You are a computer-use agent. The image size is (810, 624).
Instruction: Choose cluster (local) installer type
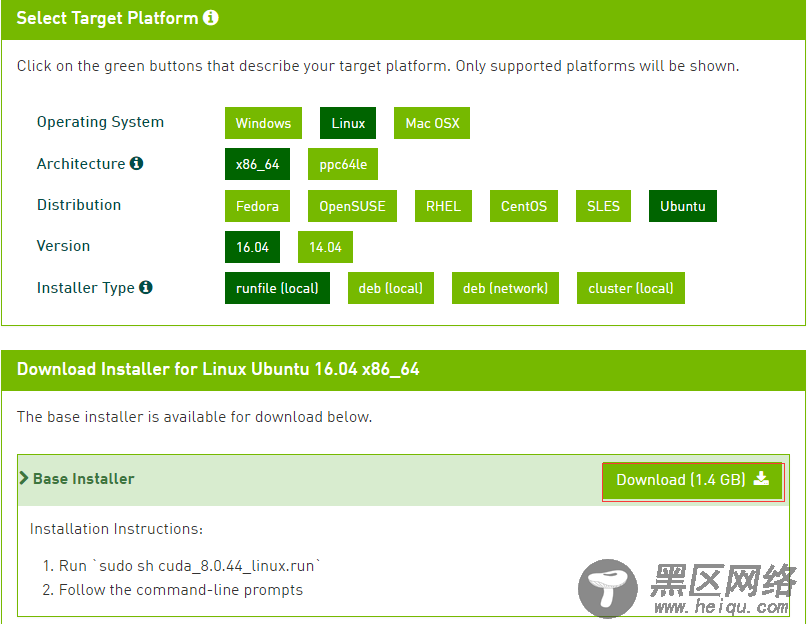coord(631,288)
